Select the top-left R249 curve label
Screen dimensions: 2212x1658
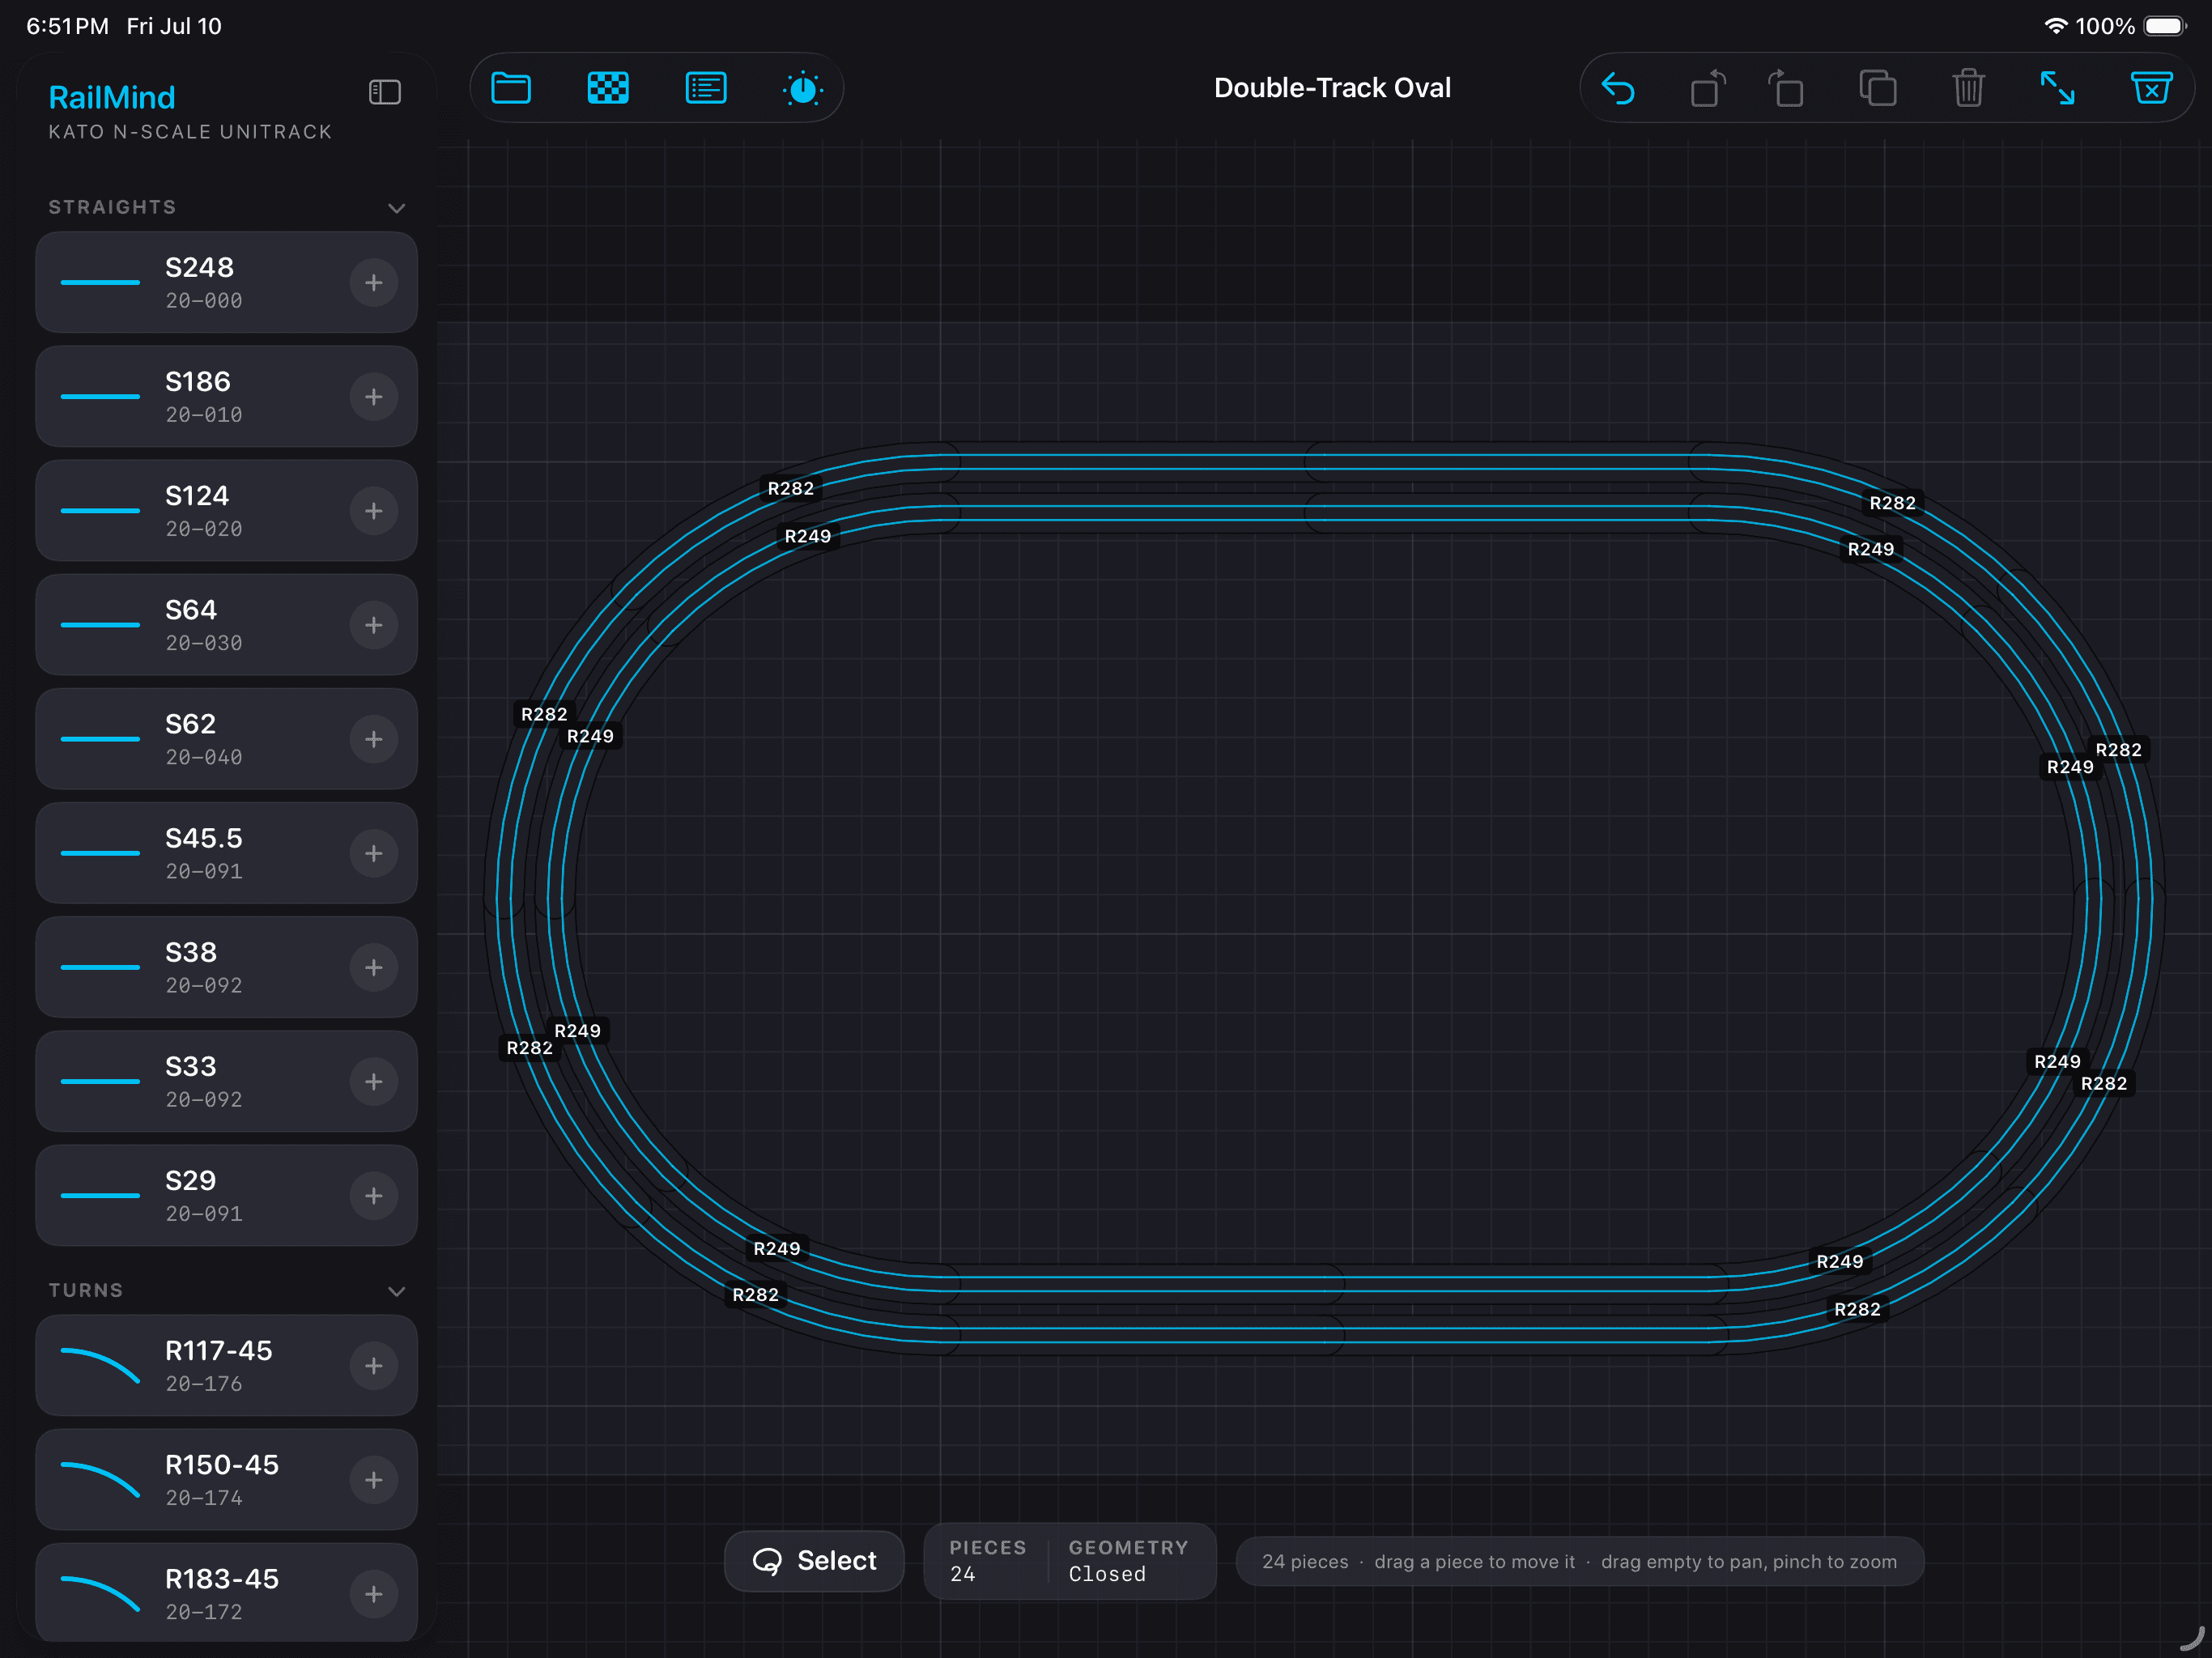(807, 536)
